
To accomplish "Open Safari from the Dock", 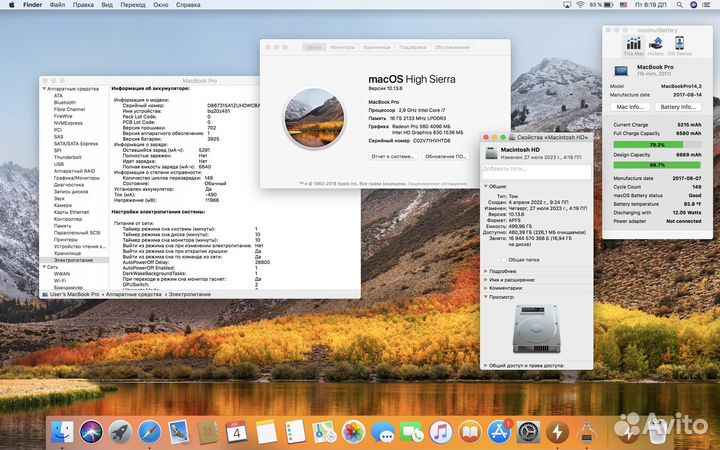I will (x=150, y=432).
